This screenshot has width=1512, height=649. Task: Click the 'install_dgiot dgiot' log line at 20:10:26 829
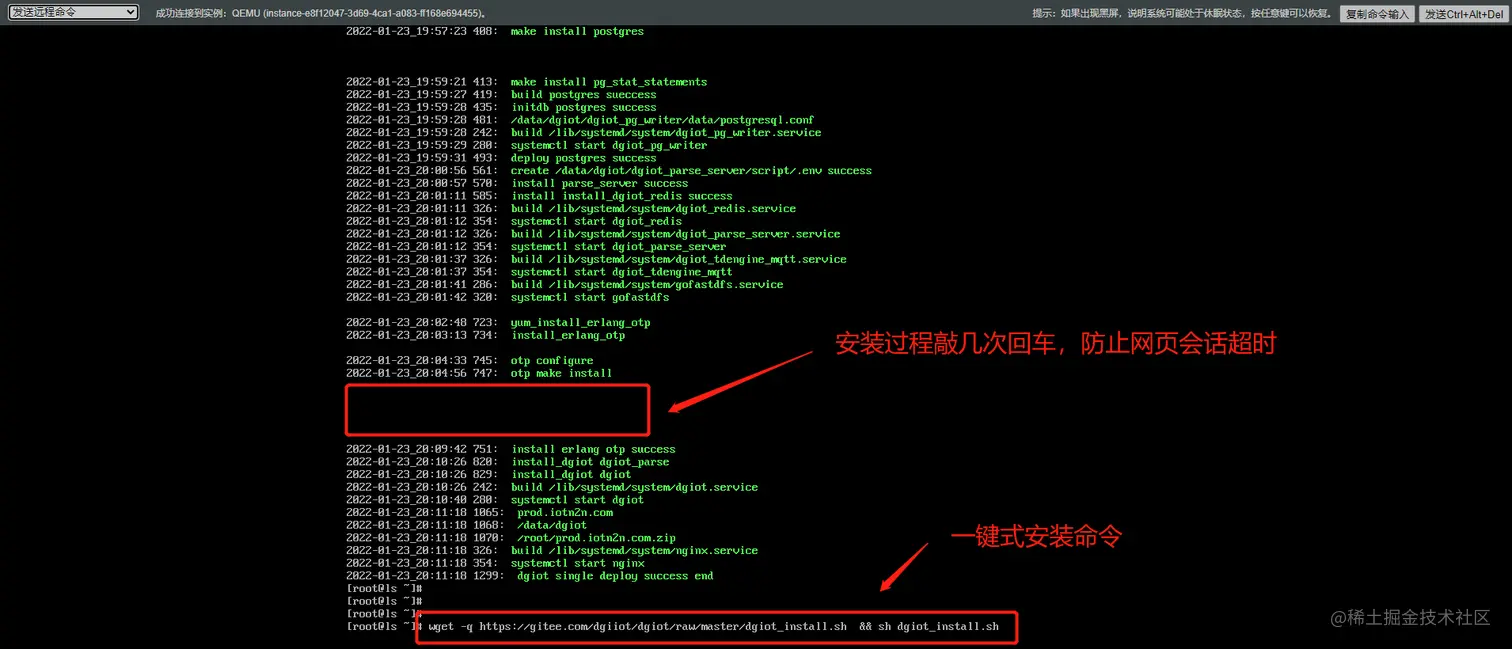[489, 475]
